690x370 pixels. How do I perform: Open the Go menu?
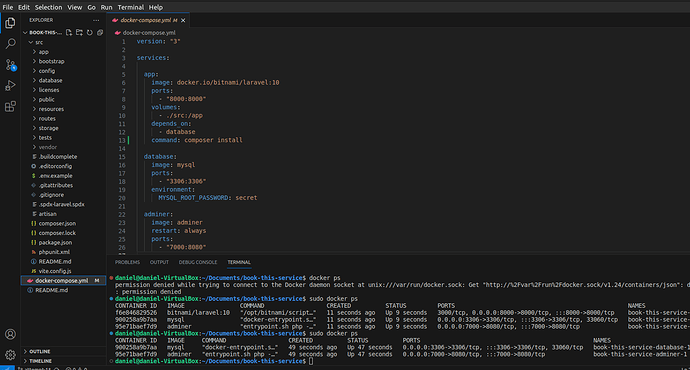(91, 7)
